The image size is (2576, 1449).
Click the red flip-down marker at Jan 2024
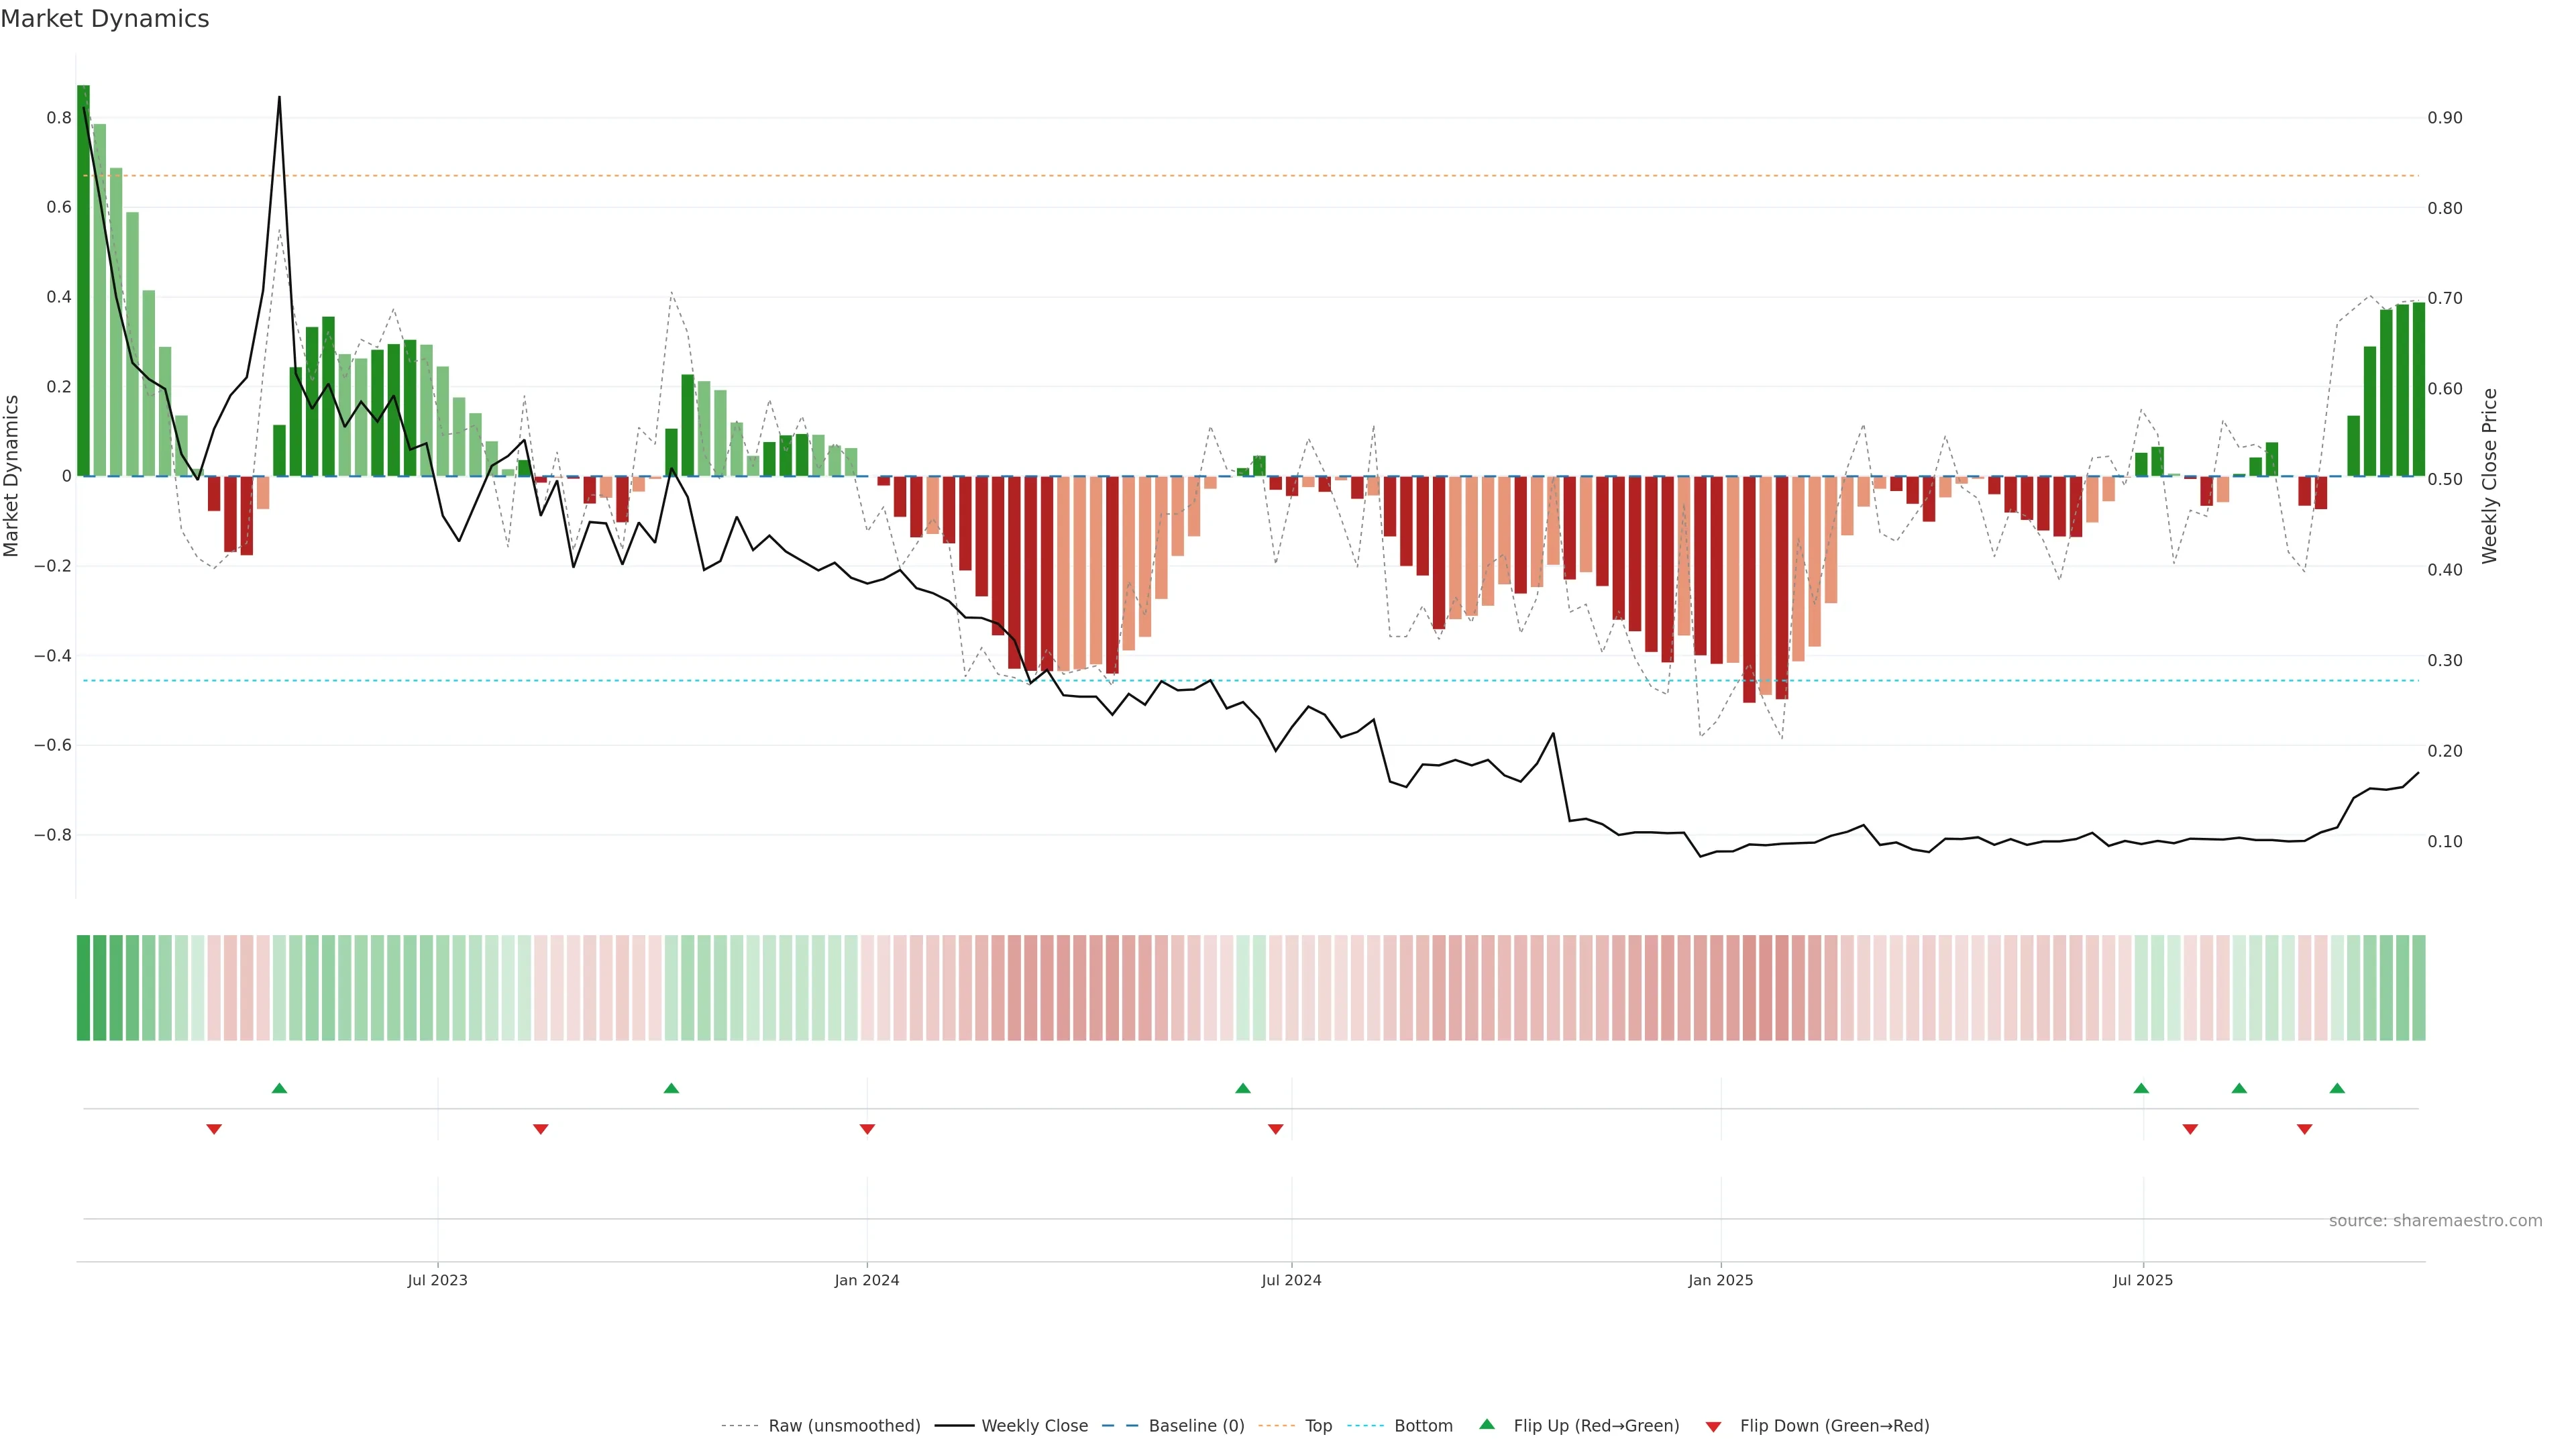point(867,1129)
